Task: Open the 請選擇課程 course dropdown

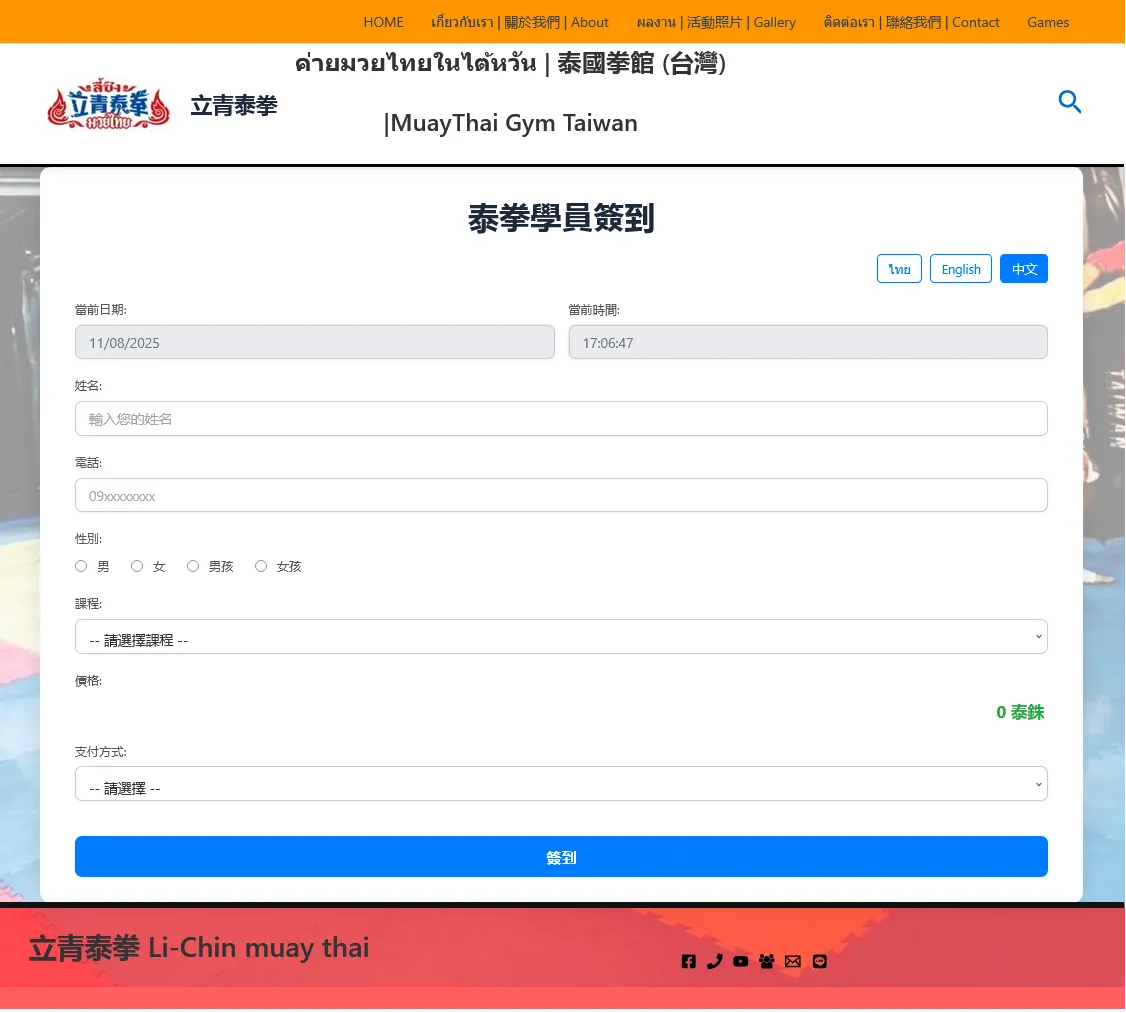Action: pos(561,637)
